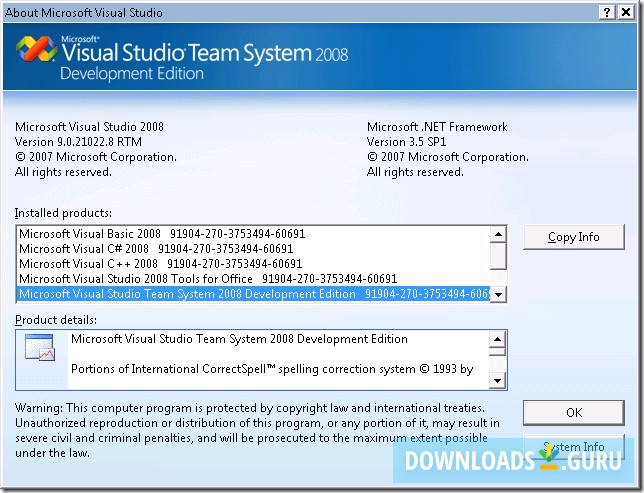This screenshot has width=644, height=493.
Task: Click the 'Version 3.5 SP1' text
Action: 406,142
